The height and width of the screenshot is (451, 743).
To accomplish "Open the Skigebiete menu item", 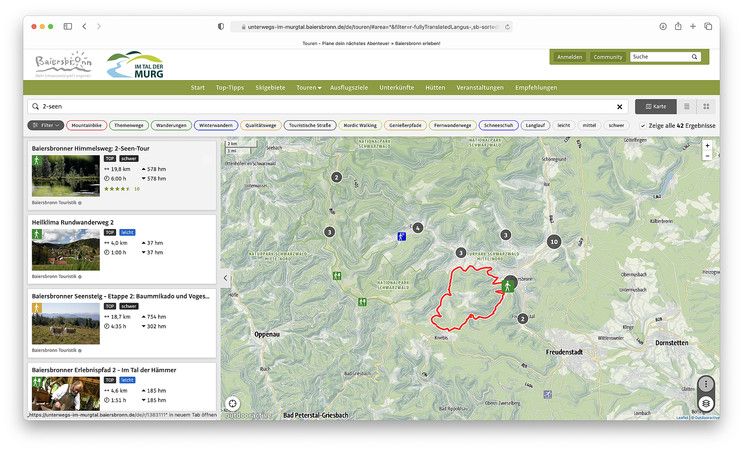I will [x=270, y=88].
